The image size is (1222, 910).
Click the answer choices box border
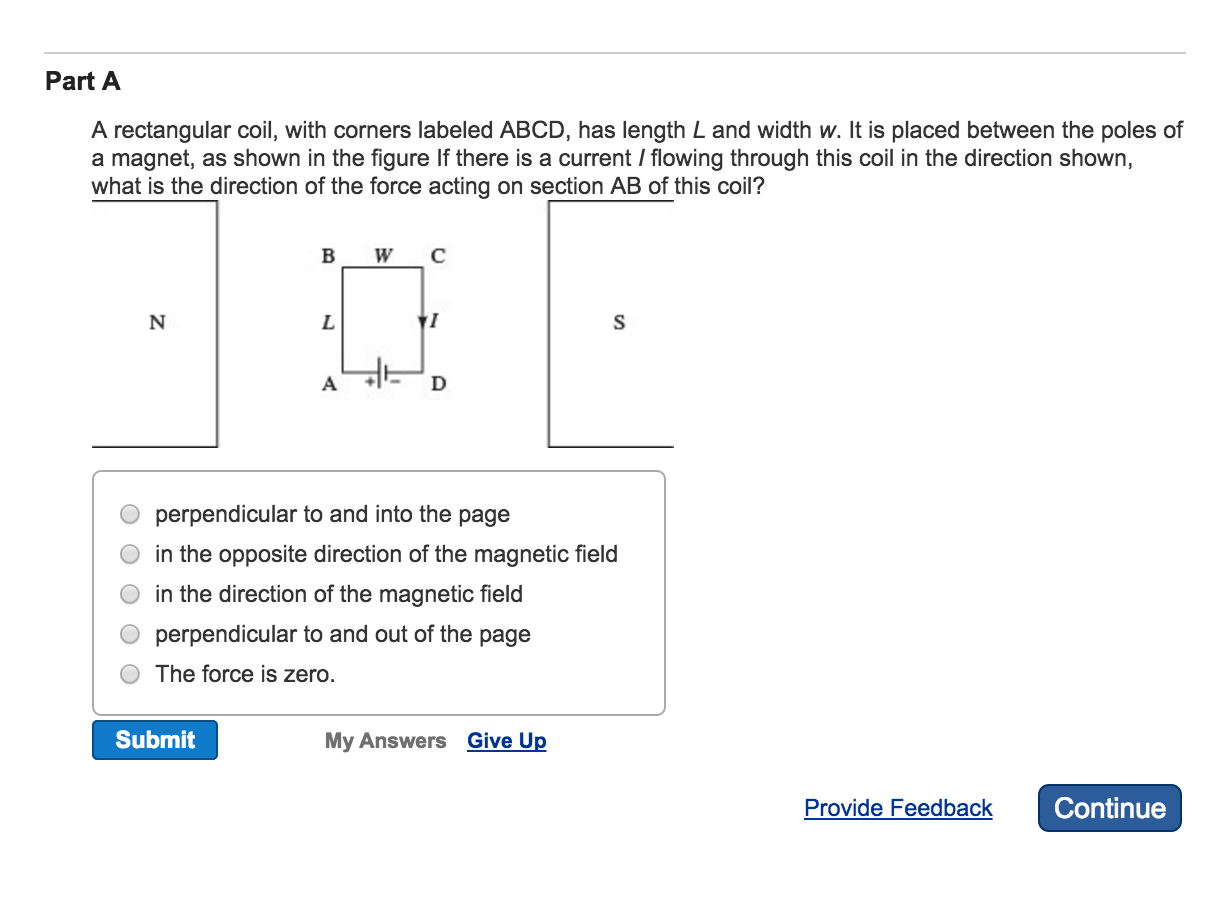coord(379,472)
